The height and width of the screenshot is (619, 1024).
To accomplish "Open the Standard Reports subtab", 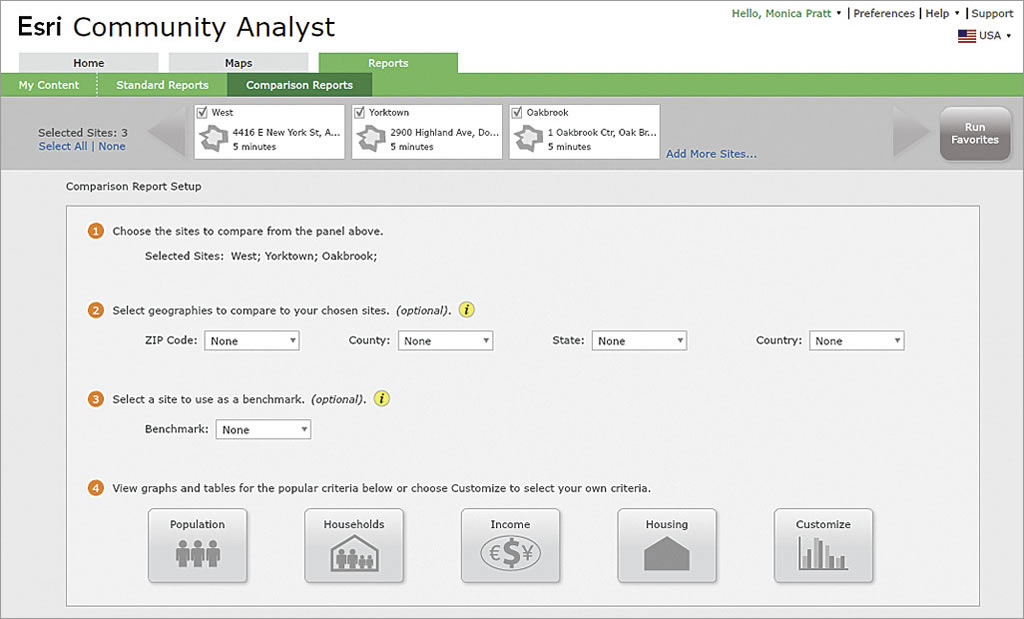I will point(163,85).
